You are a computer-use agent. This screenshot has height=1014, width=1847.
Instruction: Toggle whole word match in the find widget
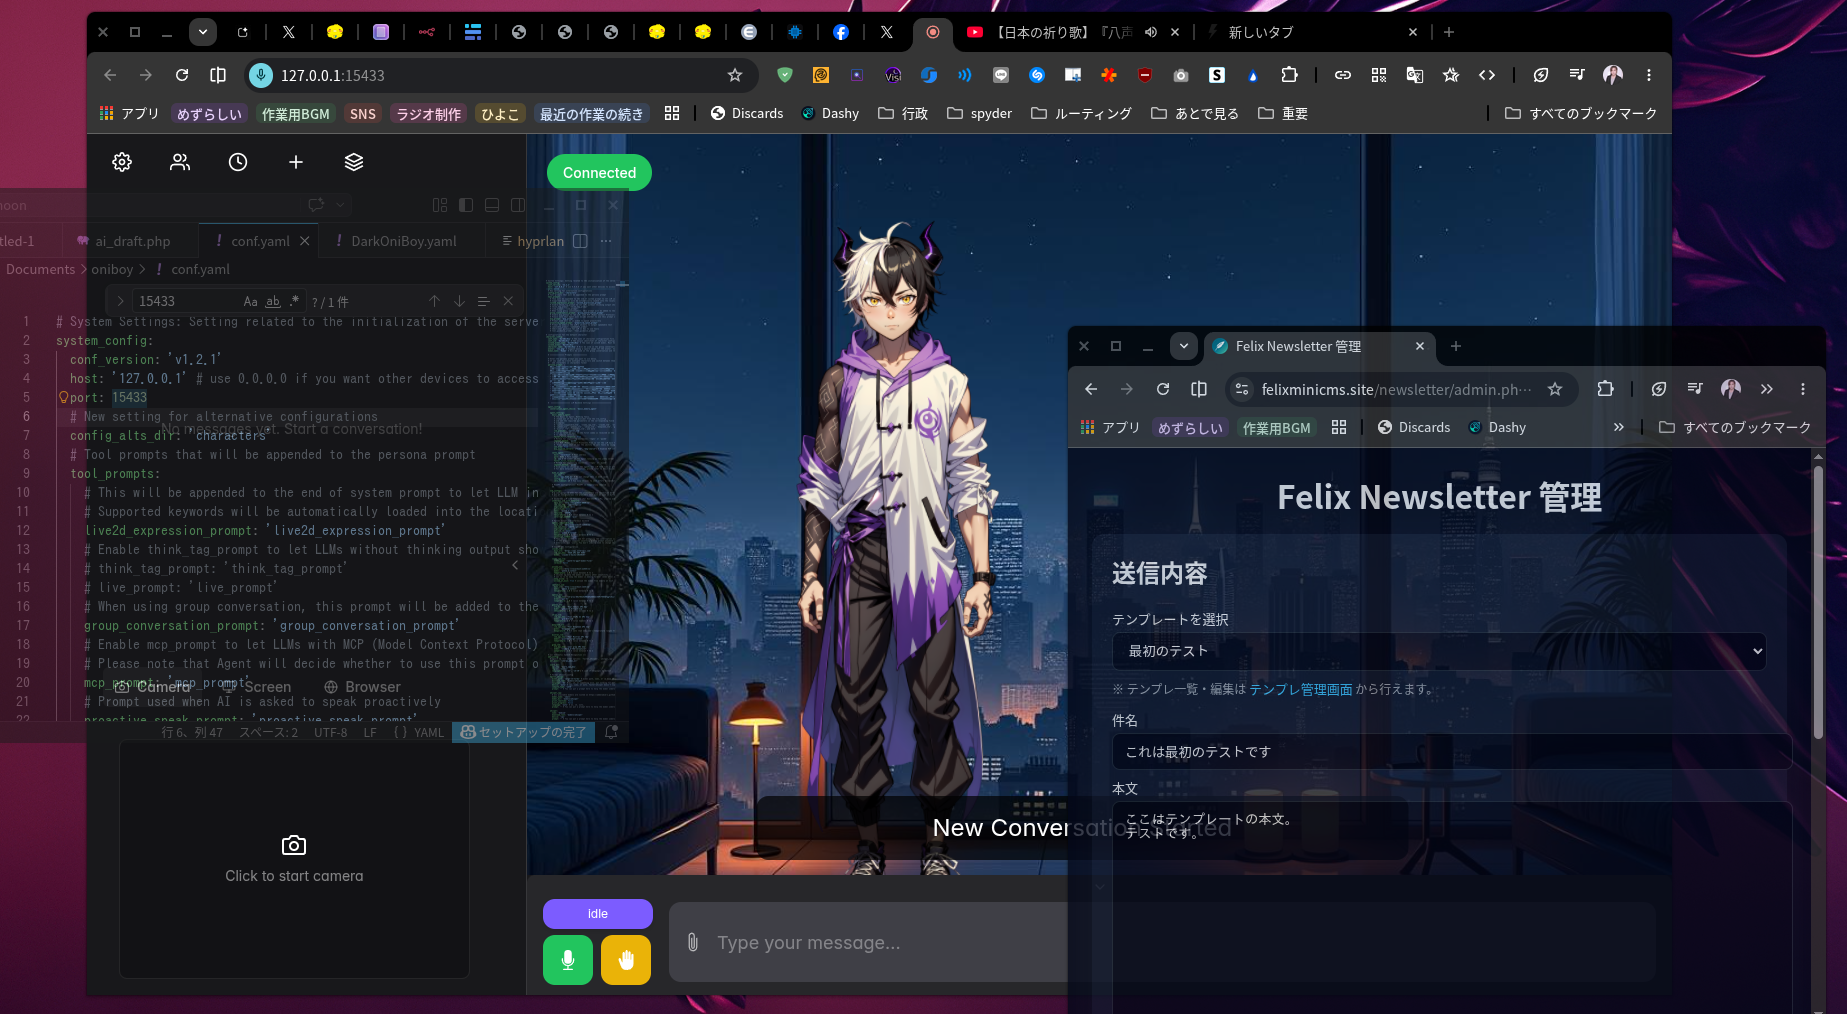click(x=273, y=301)
